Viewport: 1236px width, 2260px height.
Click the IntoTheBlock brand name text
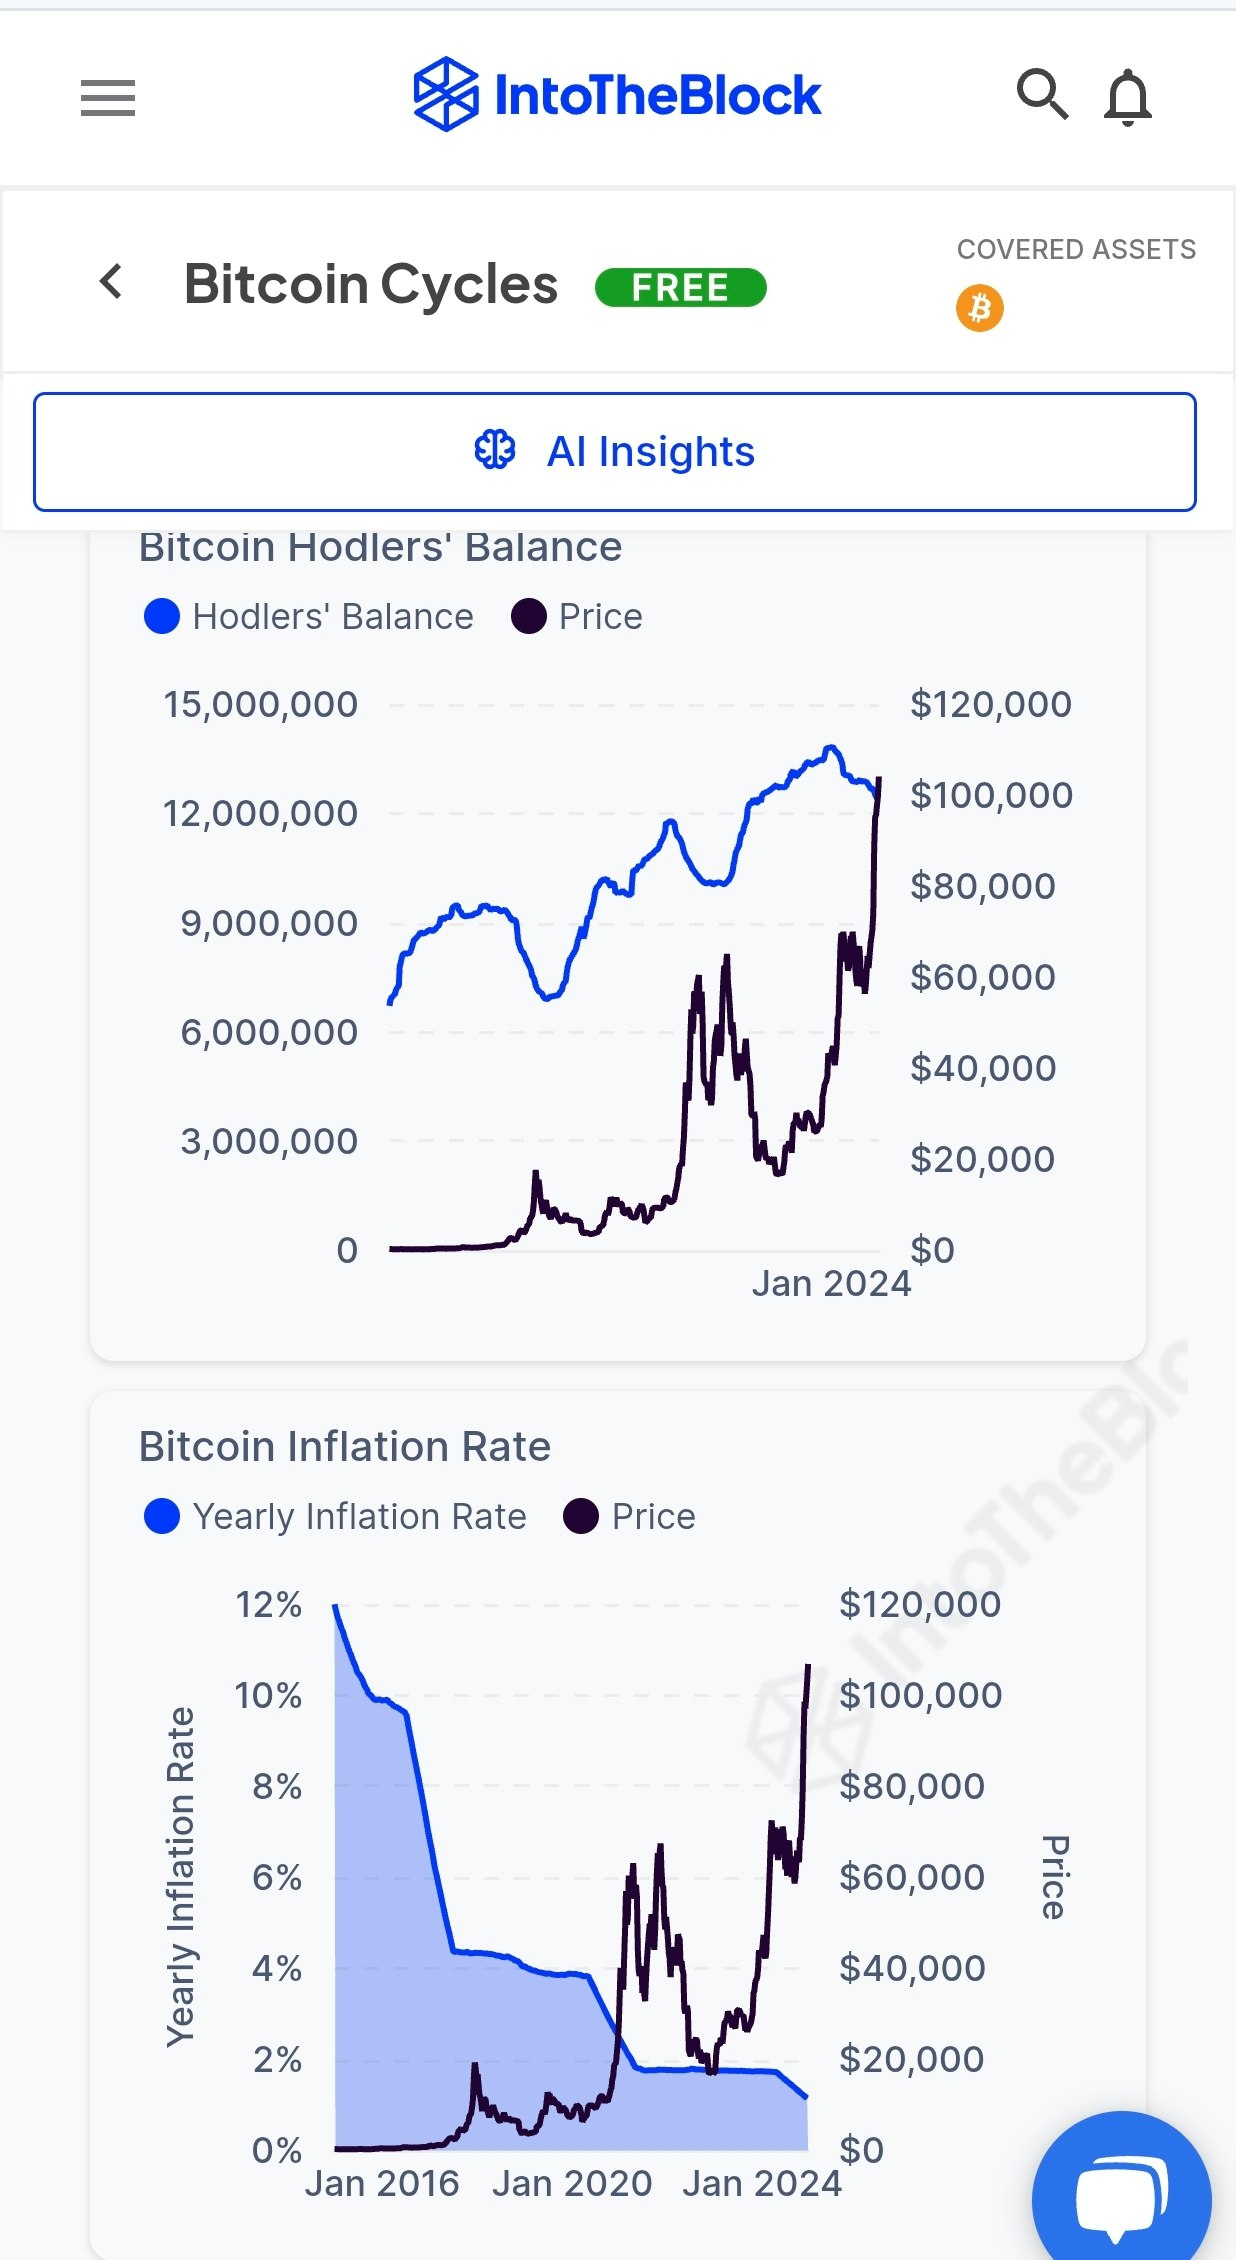(x=658, y=96)
